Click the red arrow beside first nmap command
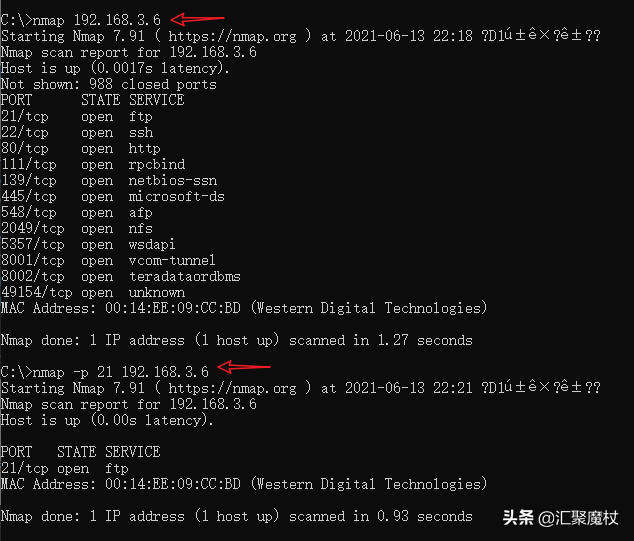The height and width of the screenshot is (541, 634). coord(197,19)
